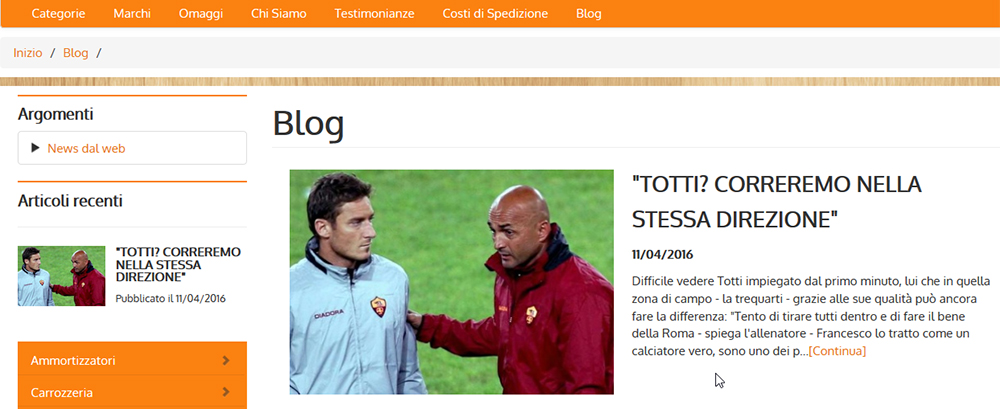Open the Marchi menu item
The width and height of the screenshot is (1000, 409).
tap(132, 13)
